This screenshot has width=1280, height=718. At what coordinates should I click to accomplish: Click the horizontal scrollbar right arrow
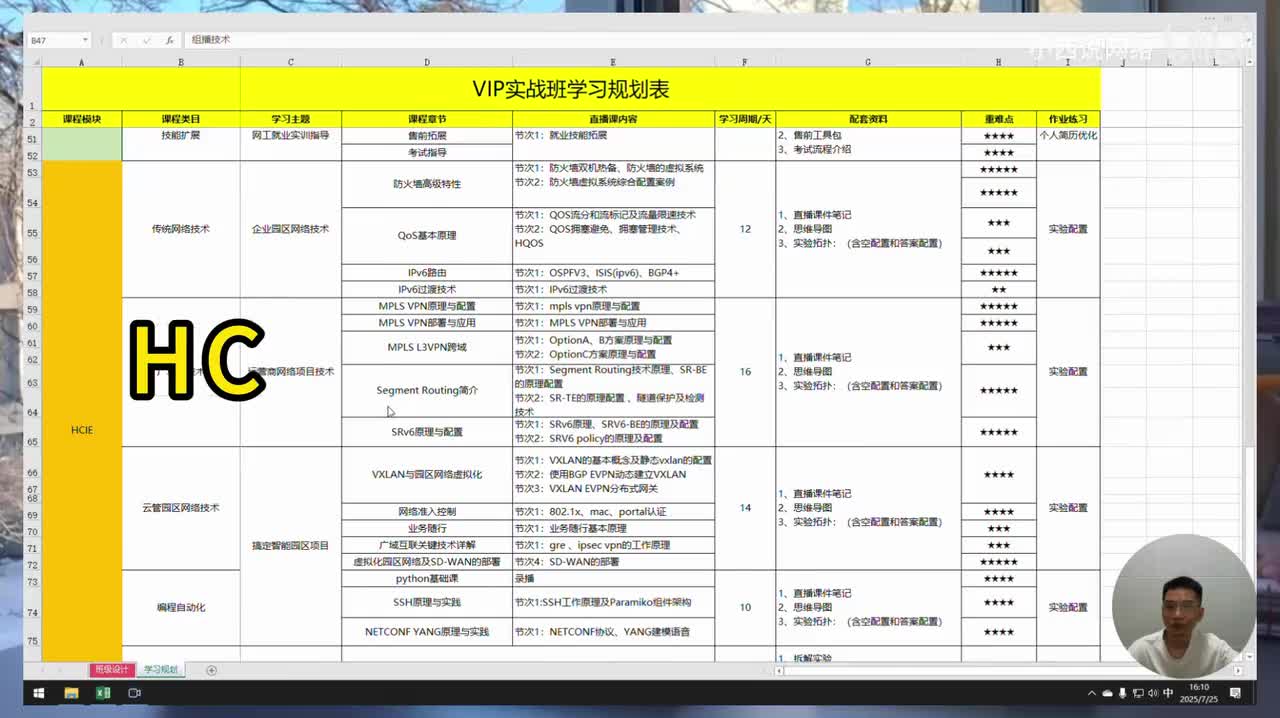tap(1239, 670)
